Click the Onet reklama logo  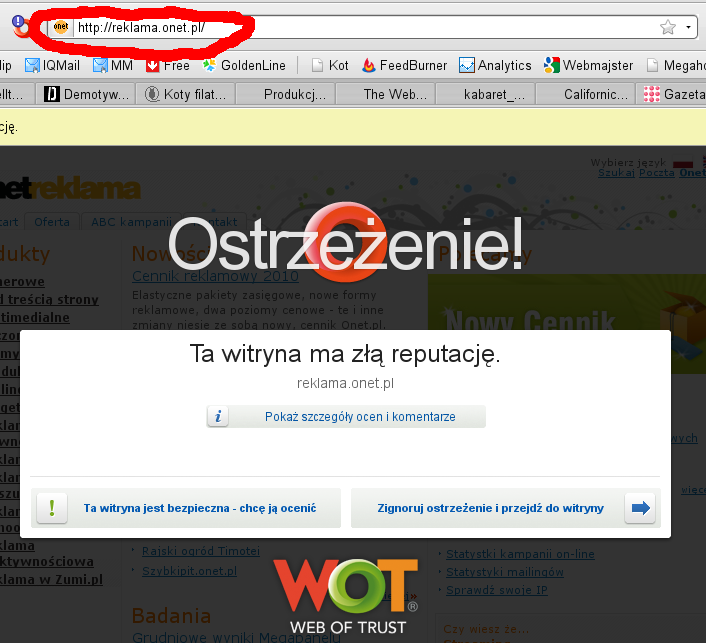[70, 188]
